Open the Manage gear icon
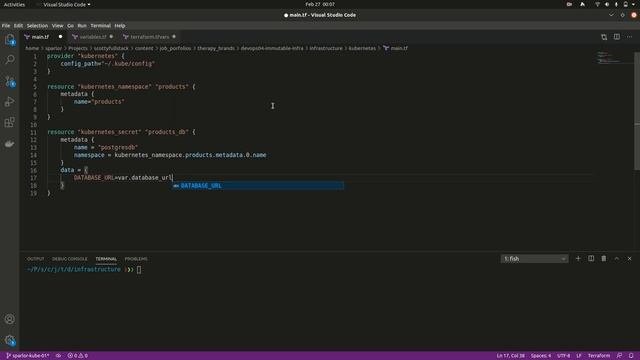Image resolution: width=640 pixels, height=360 pixels. point(9,340)
